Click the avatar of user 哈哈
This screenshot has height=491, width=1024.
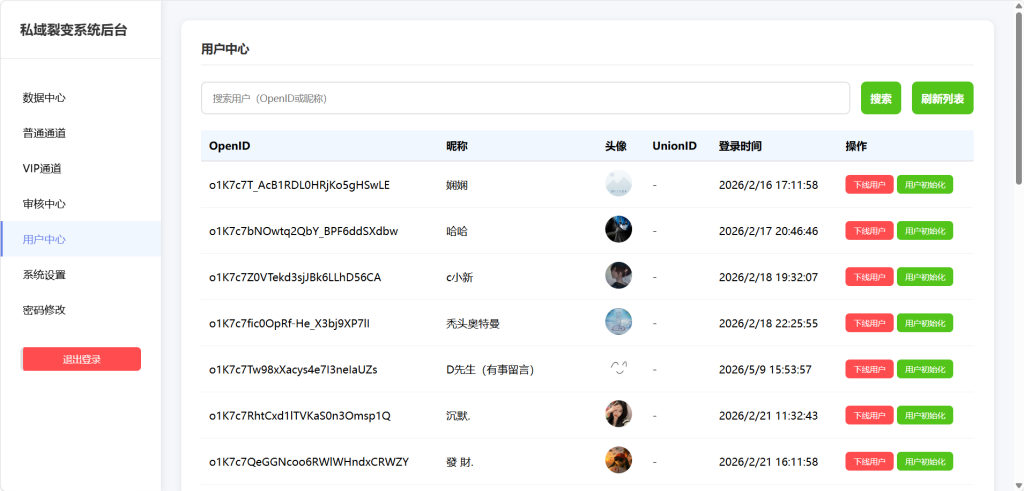pos(618,229)
